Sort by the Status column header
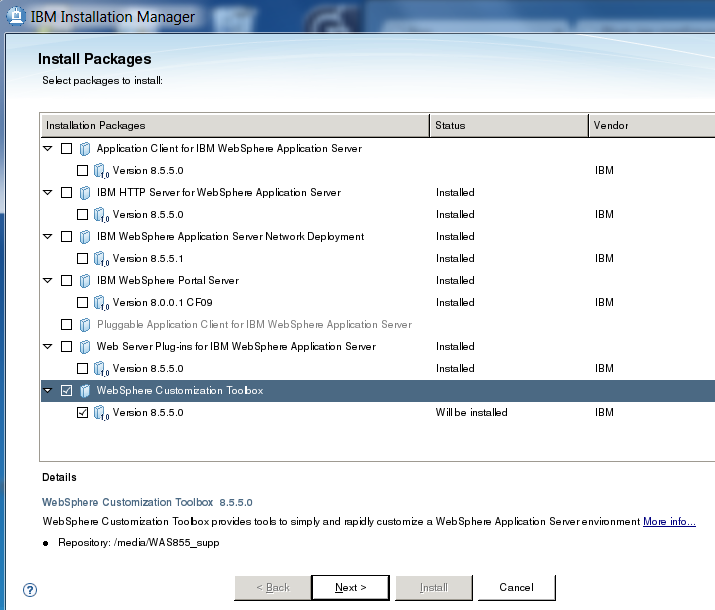This screenshot has width=715, height=610. point(509,125)
